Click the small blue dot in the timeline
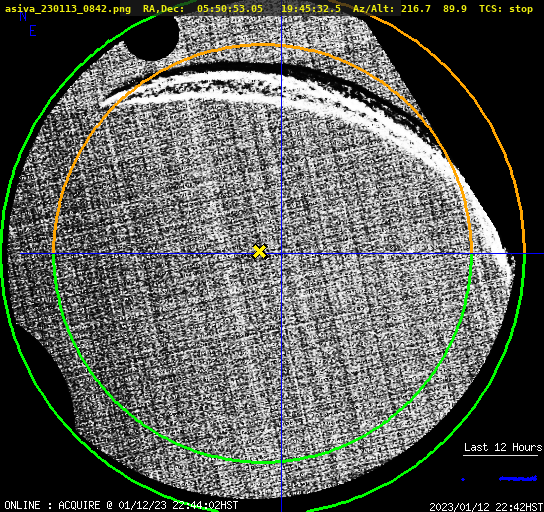This screenshot has width=544, height=512. point(463,479)
